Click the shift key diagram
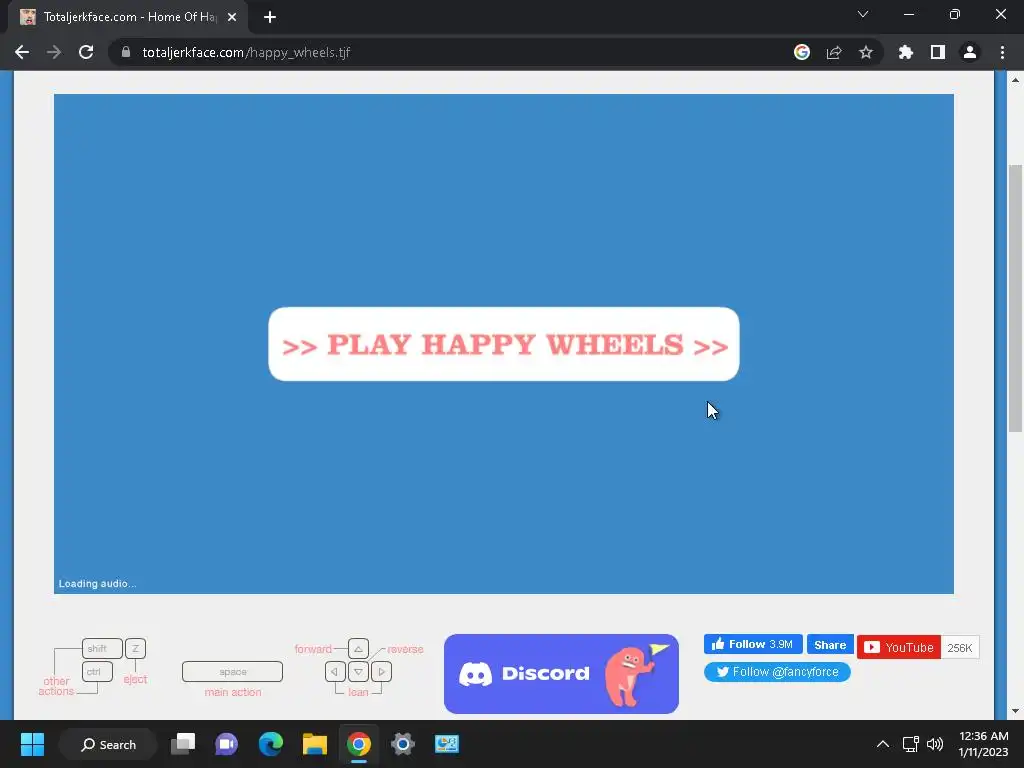This screenshot has height=768, width=1024. click(x=102, y=648)
